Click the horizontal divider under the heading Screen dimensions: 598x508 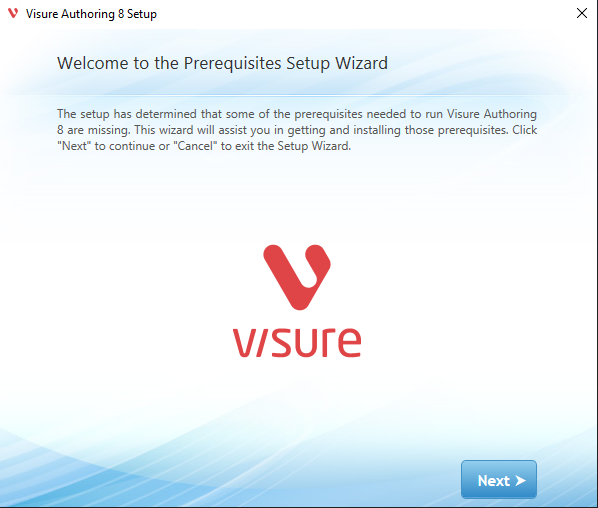tap(290, 95)
